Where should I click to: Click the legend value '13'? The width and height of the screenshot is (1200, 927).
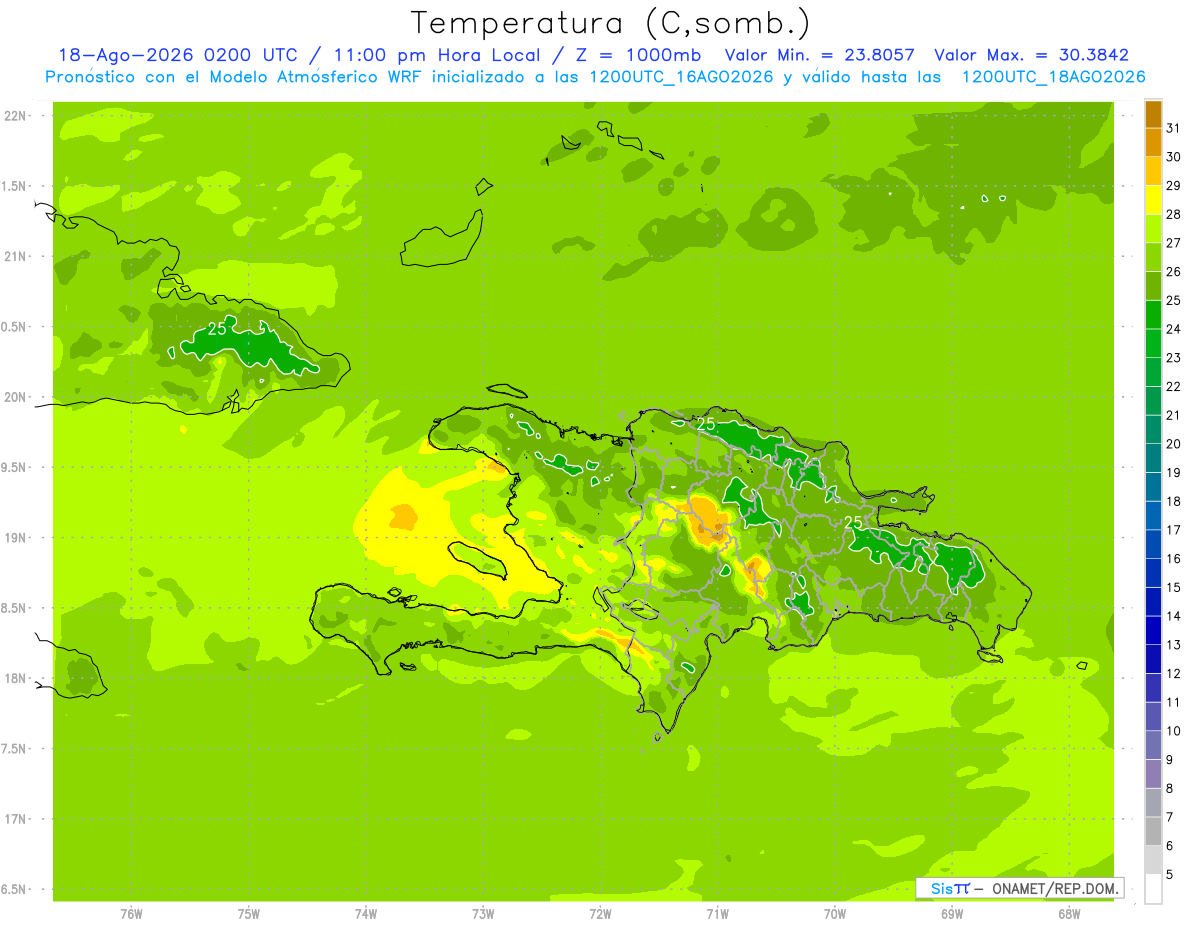click(x=1174, y=646)
